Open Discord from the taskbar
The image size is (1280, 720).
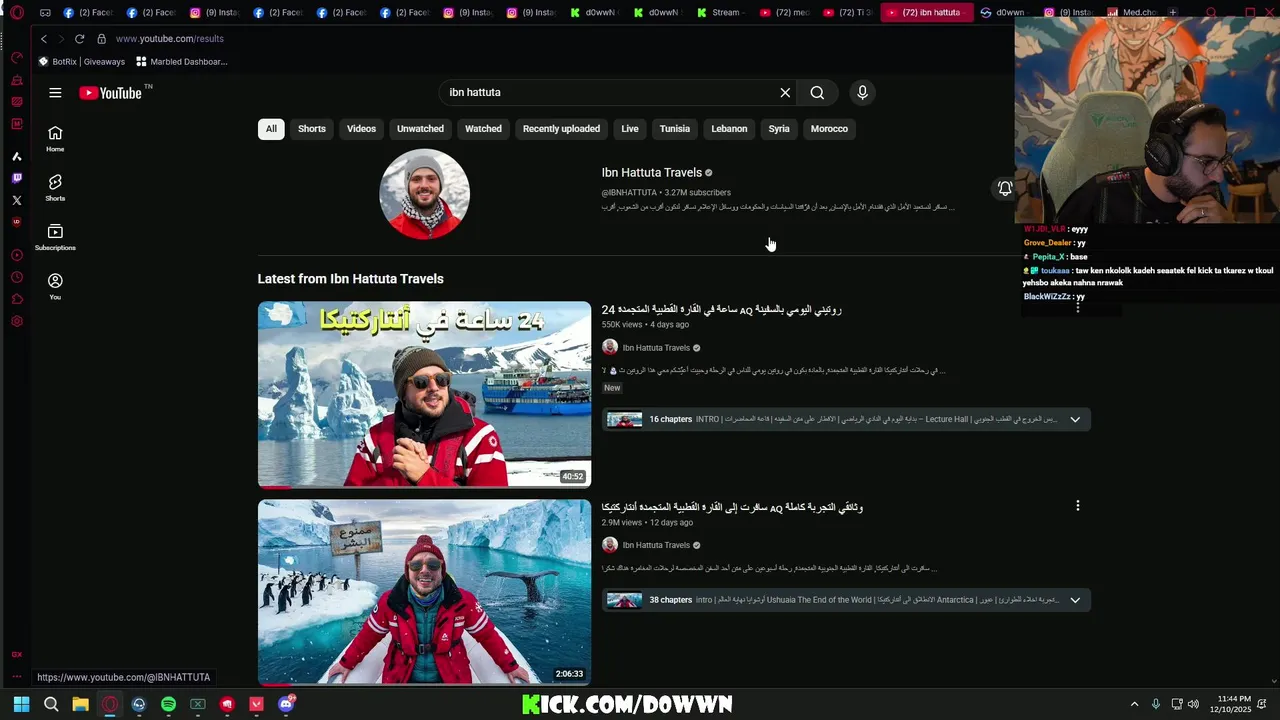pos(286,704)
